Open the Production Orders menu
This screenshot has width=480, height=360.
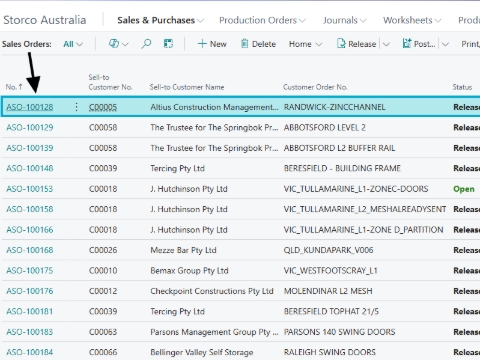262,20
